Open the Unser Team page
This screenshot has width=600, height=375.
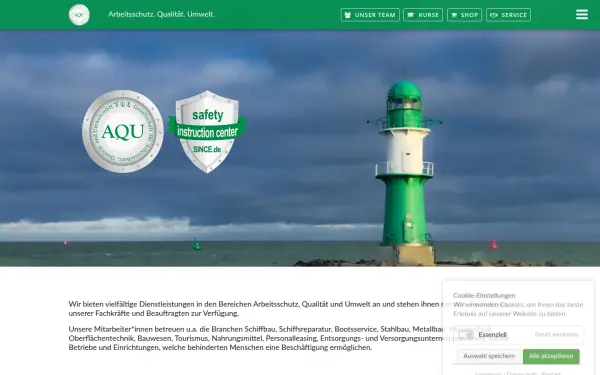[x=370, y=15]
